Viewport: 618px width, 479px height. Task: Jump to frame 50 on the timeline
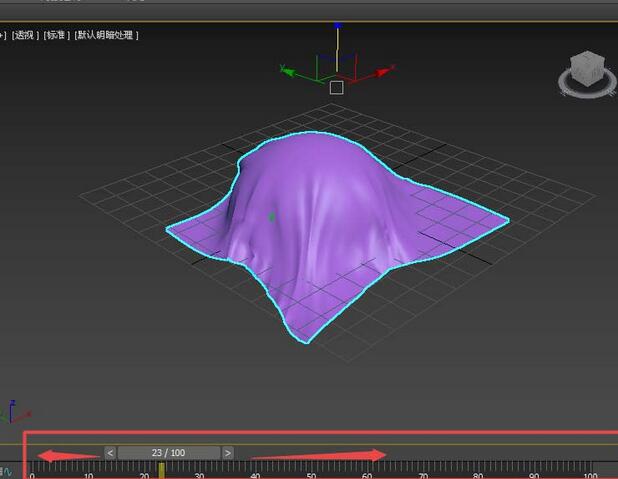(x=312, y=471)
